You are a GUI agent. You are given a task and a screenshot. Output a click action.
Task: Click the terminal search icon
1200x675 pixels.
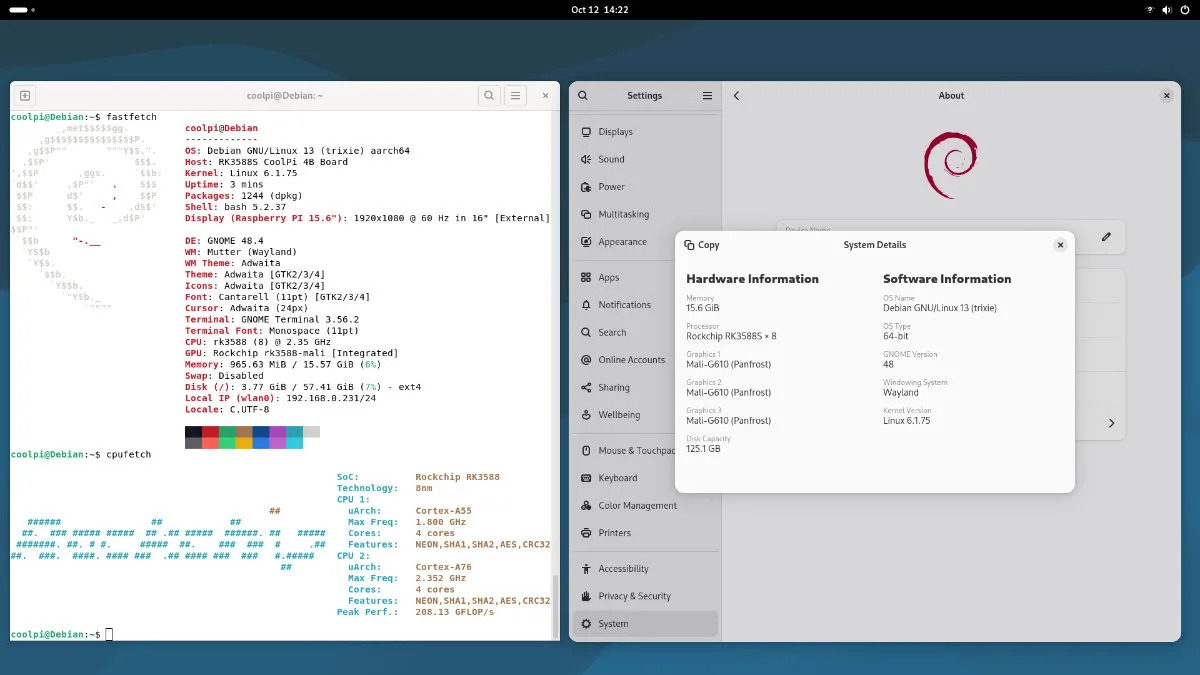pos(488,96)
